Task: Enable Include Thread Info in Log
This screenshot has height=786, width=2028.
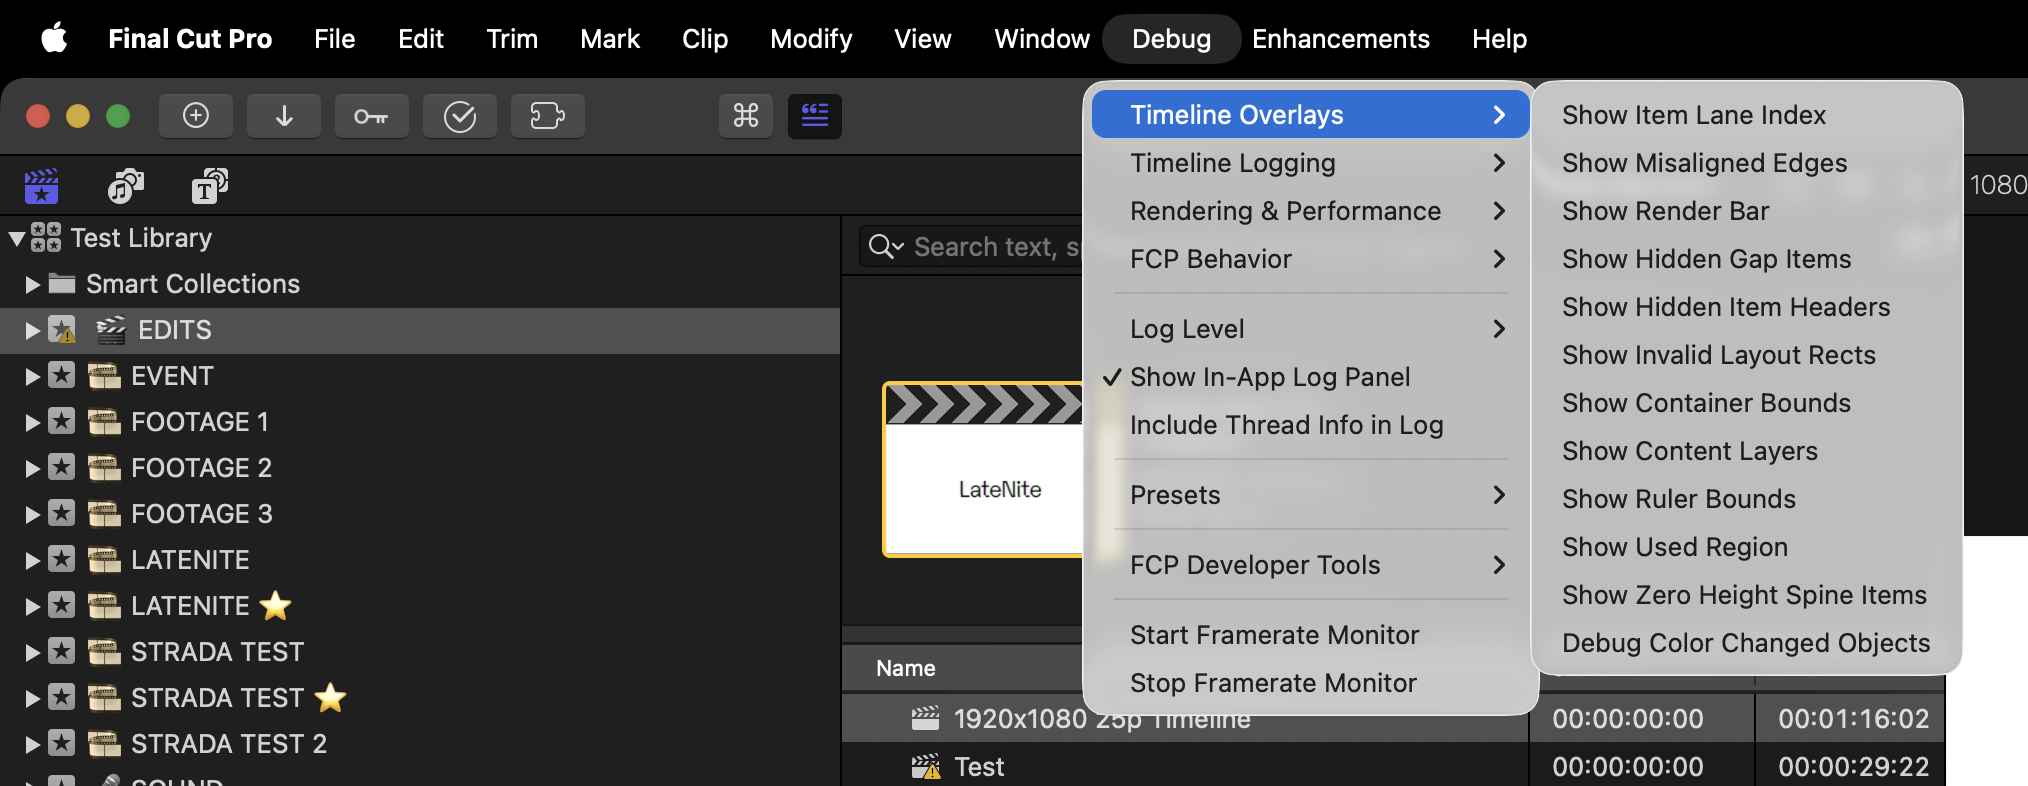Action: [x=1286, y=425]
